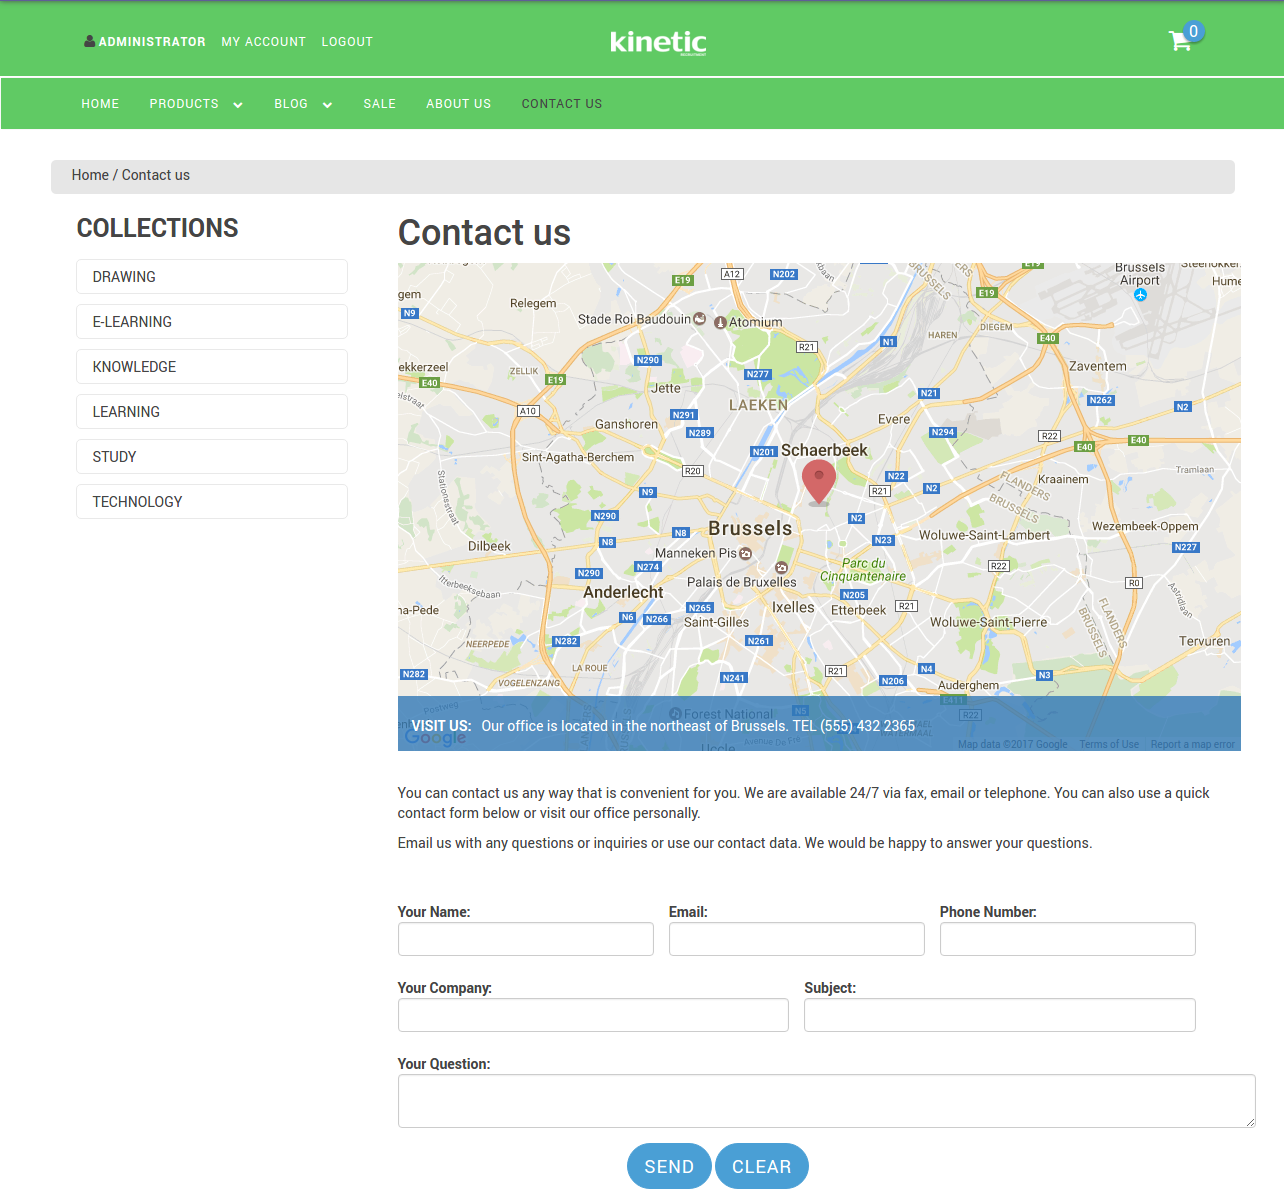This screenshot has width=1284, height=1204.
Task: Go to Home in navigation bar
Action: coord(100,104)
